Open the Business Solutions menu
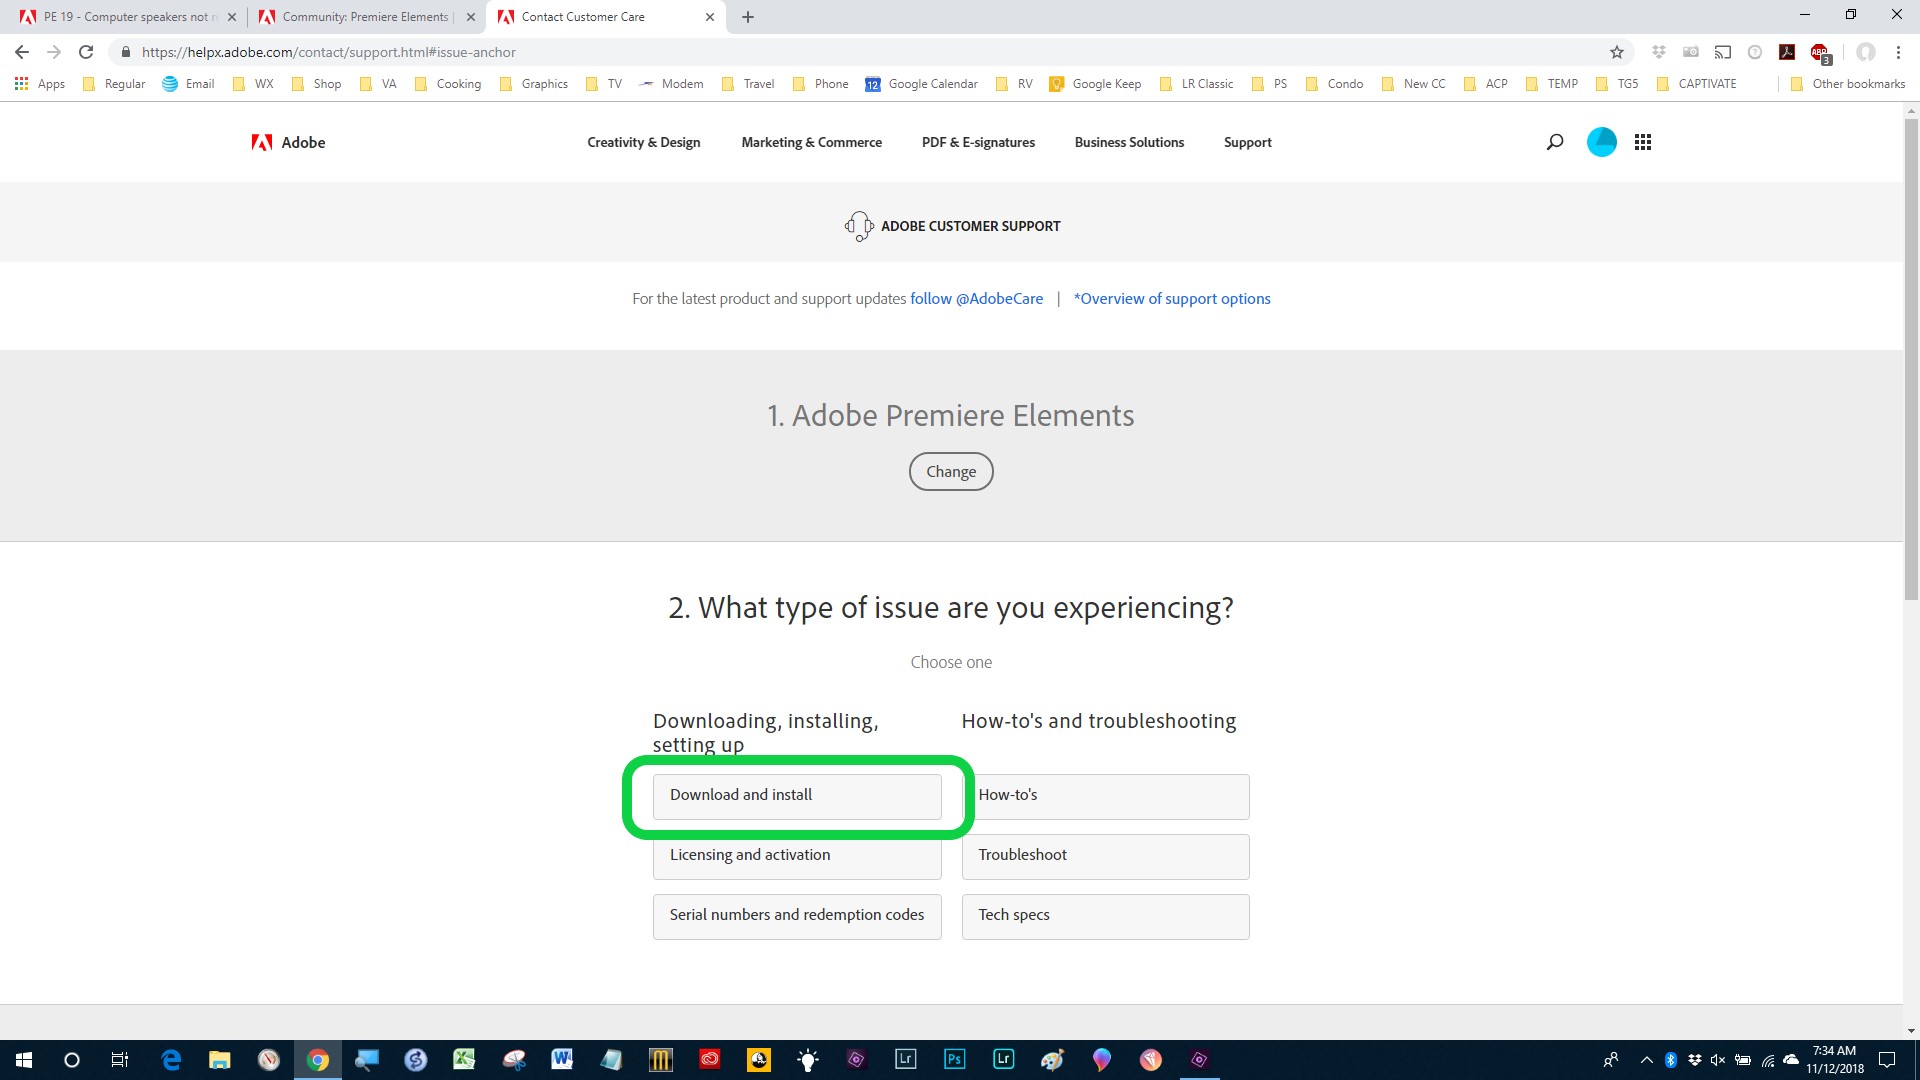 [x=1130, y=143]
